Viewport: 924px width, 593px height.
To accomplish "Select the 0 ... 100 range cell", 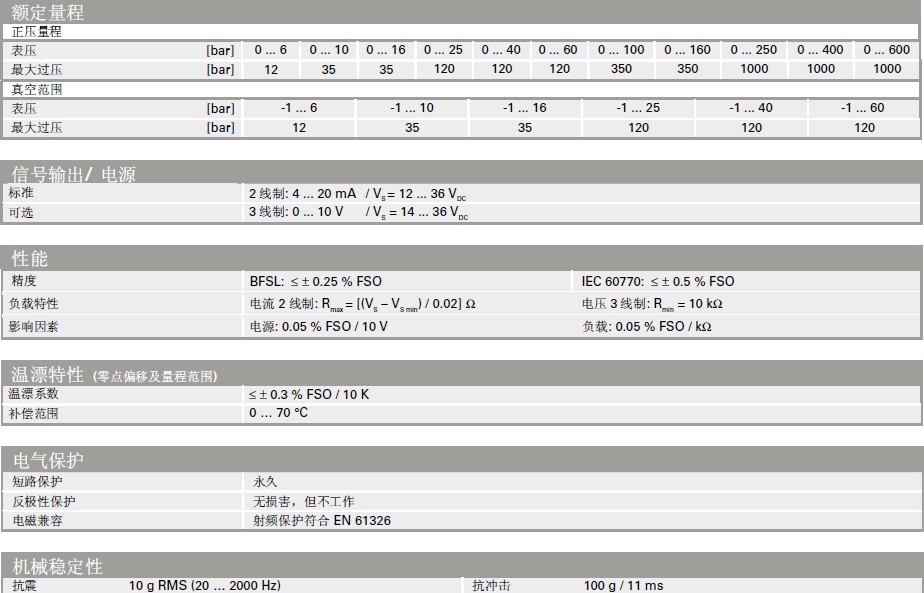I will pos(621,50).
